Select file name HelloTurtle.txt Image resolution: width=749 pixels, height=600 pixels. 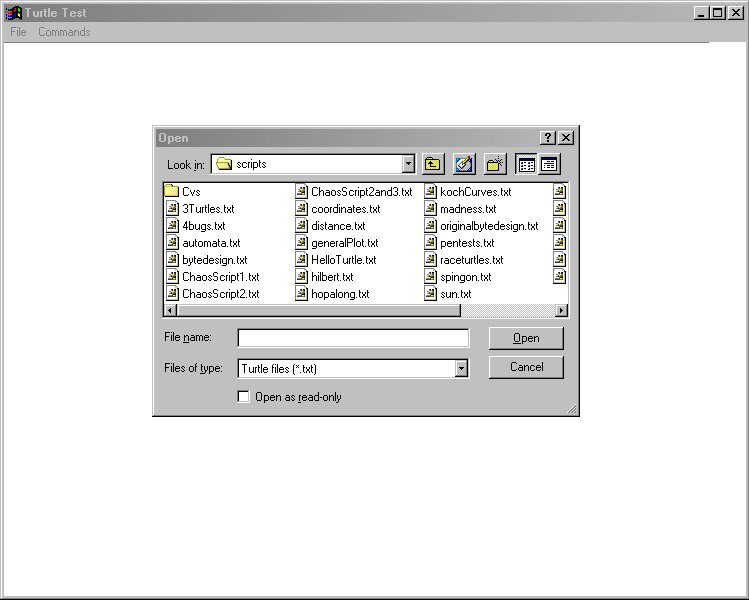[344, 260]
